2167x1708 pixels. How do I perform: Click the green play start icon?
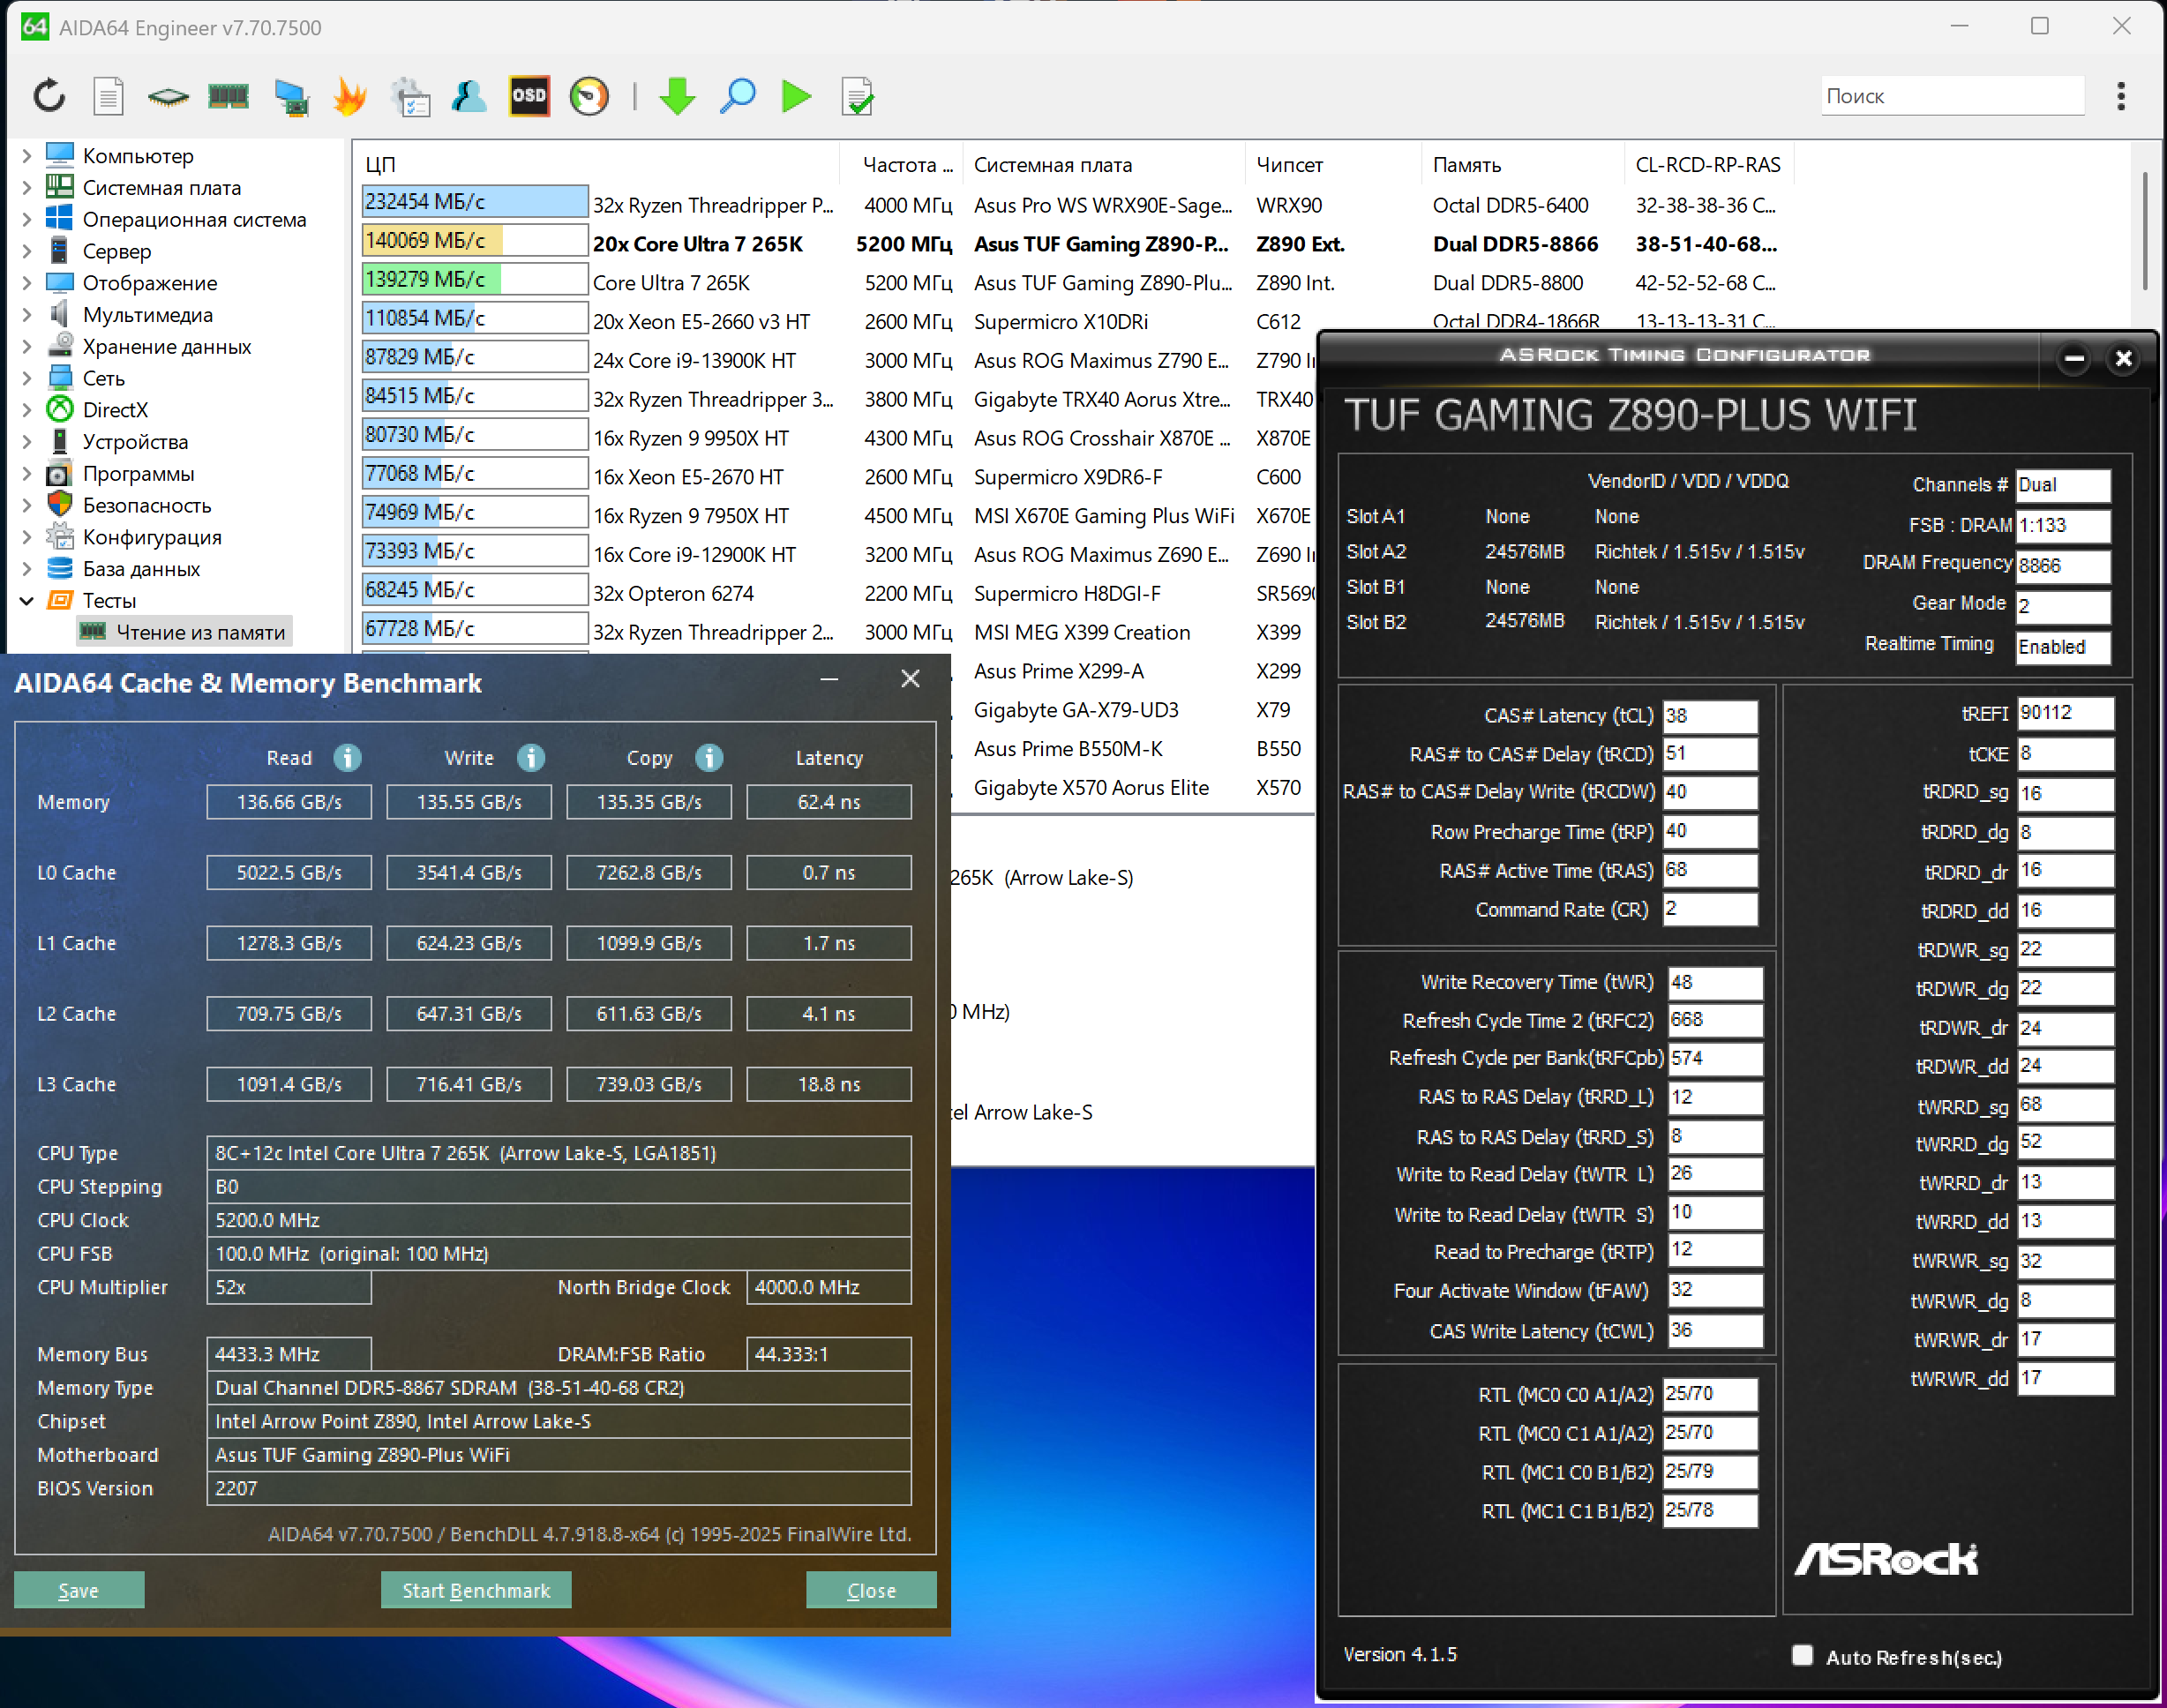pos(796,97)
